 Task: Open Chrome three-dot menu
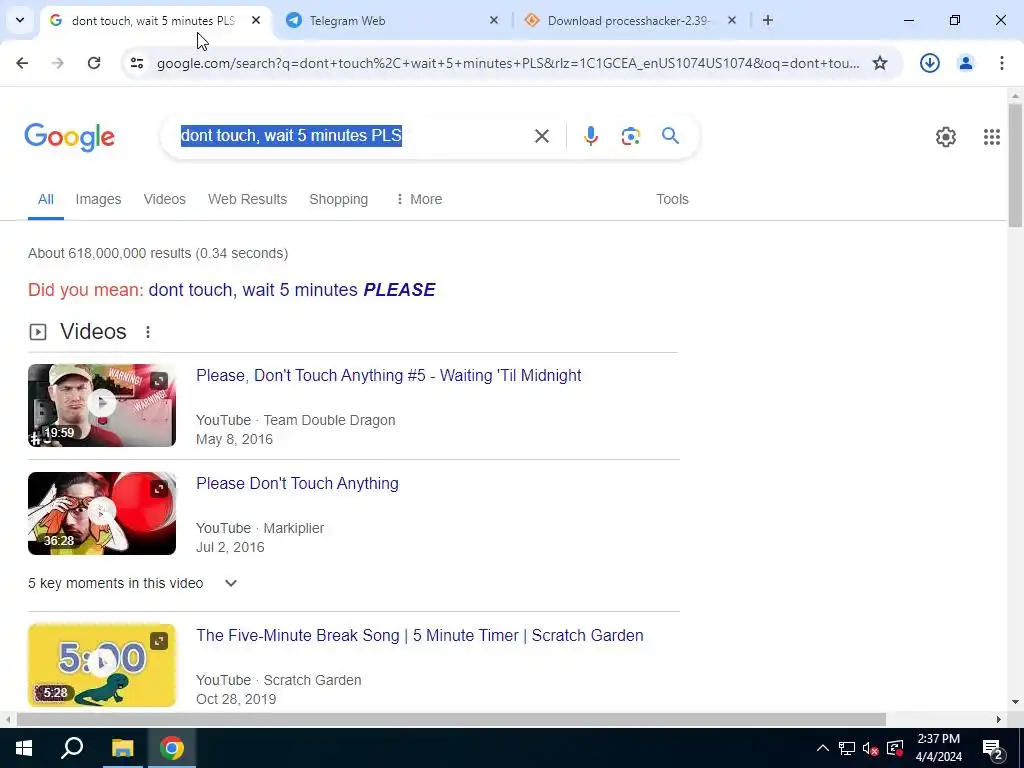(1002, 63)
